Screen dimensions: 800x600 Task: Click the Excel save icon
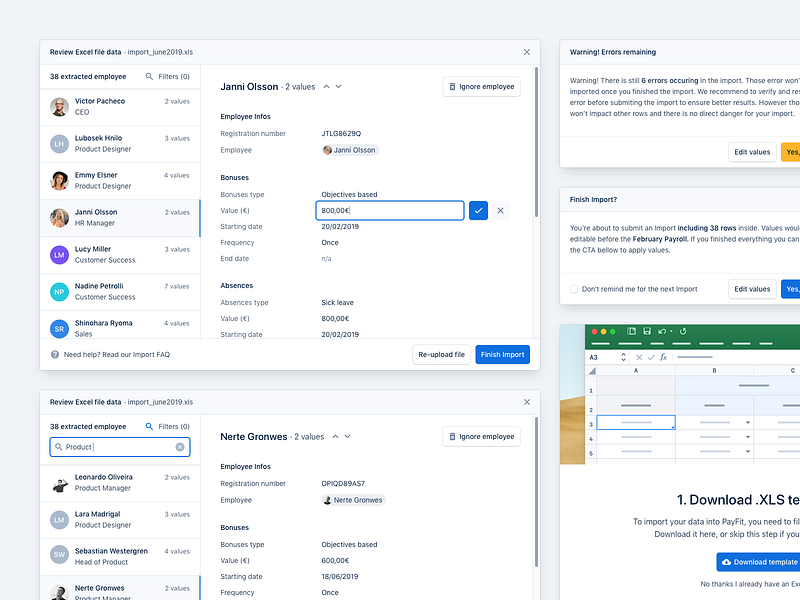pos(647,332)
